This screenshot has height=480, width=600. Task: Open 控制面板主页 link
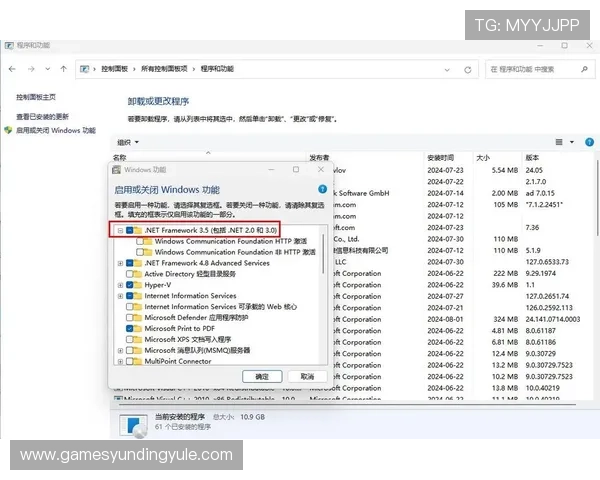36,97
